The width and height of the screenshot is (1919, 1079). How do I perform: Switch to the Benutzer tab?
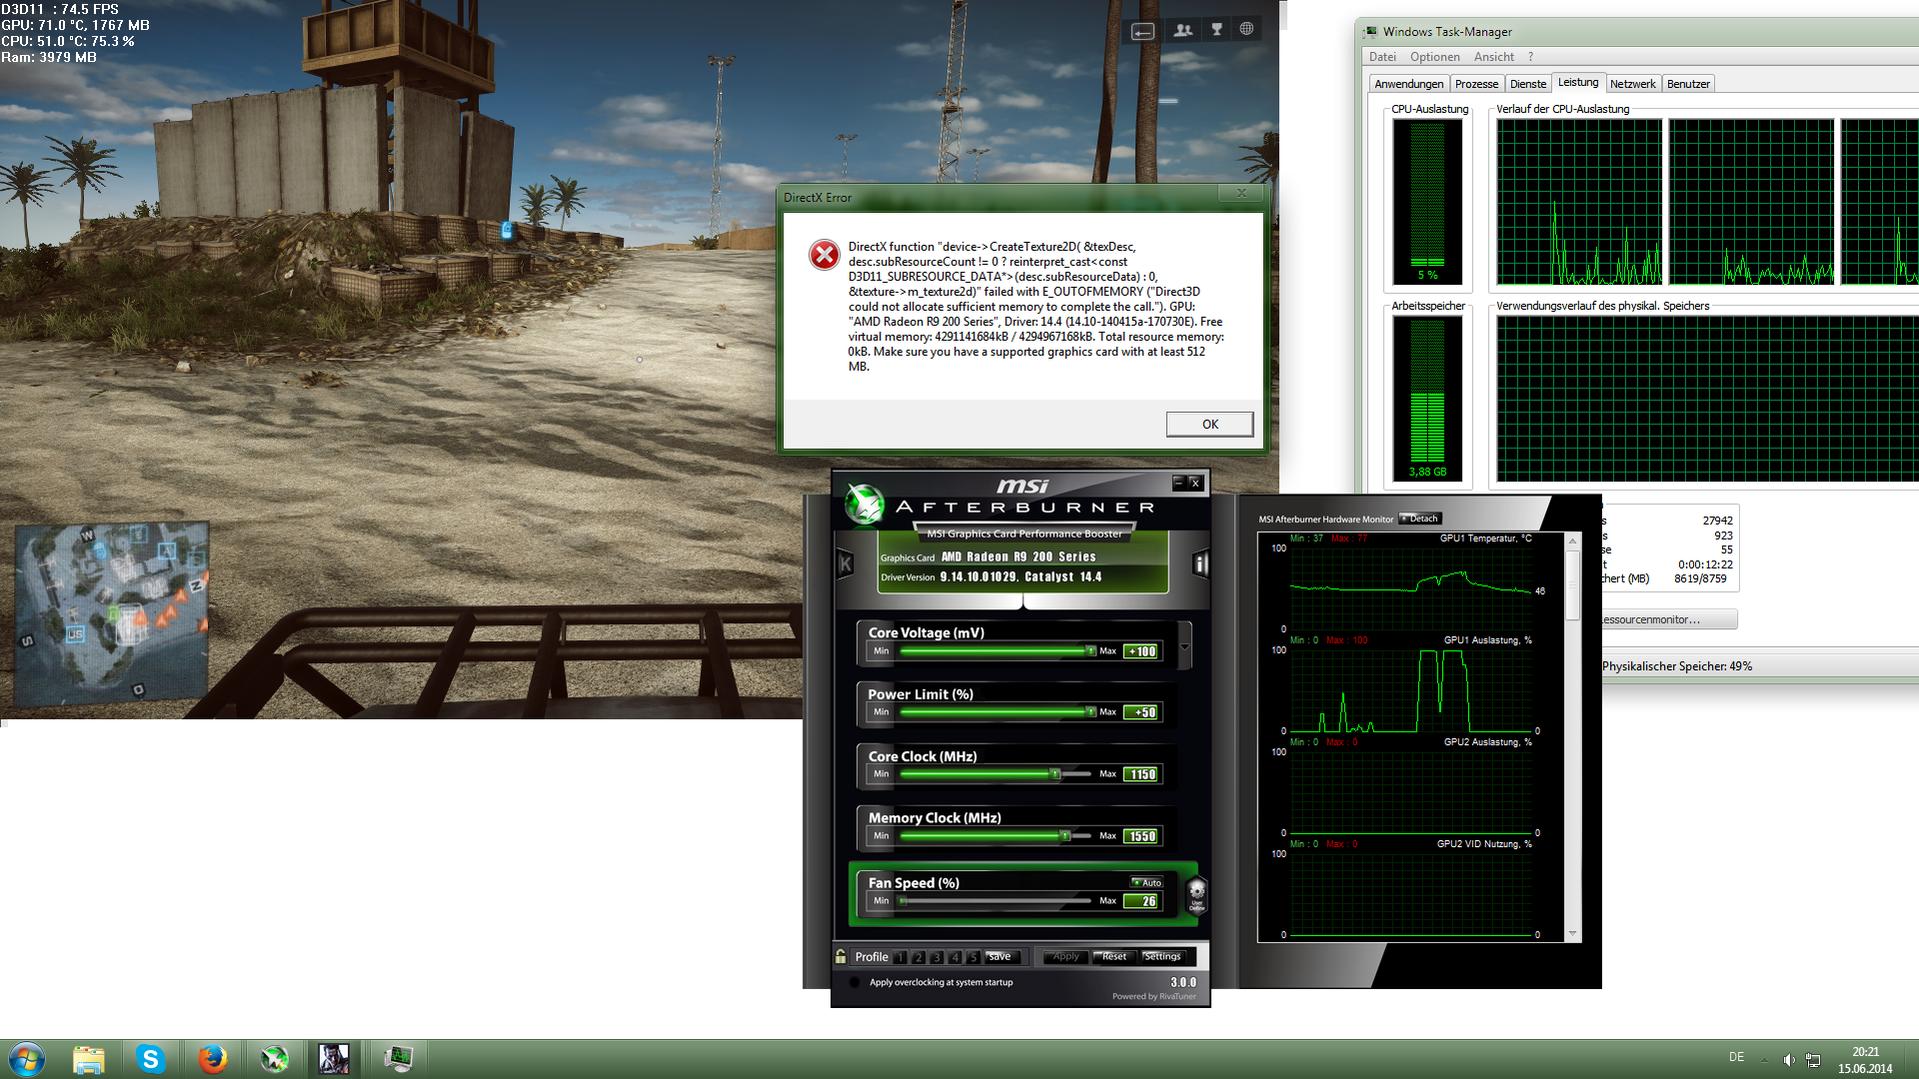pyautogui.click(x=1688, y=84)
